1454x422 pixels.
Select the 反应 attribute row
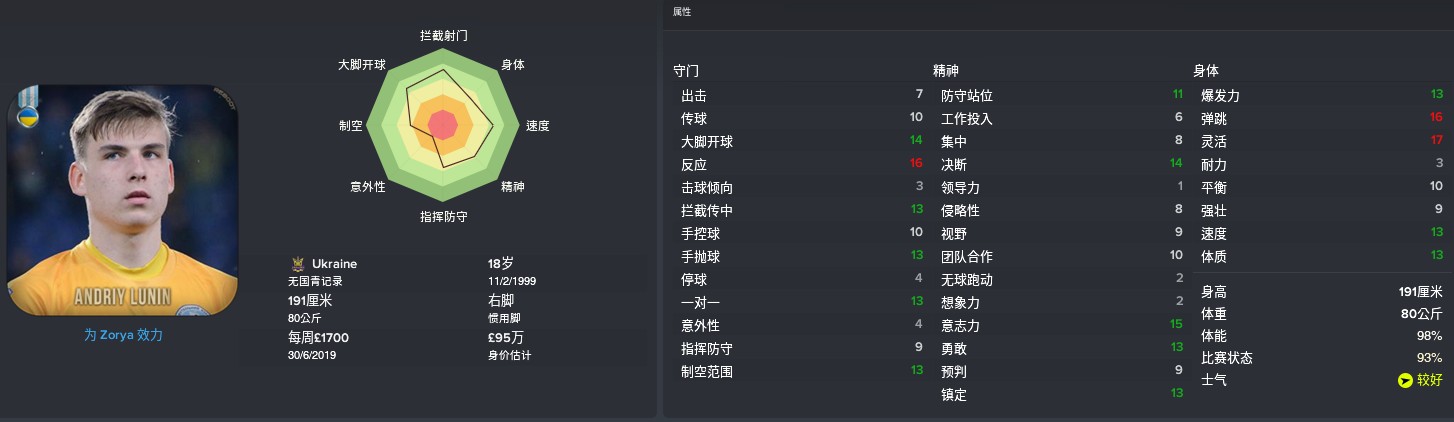(x=802, y=164)
